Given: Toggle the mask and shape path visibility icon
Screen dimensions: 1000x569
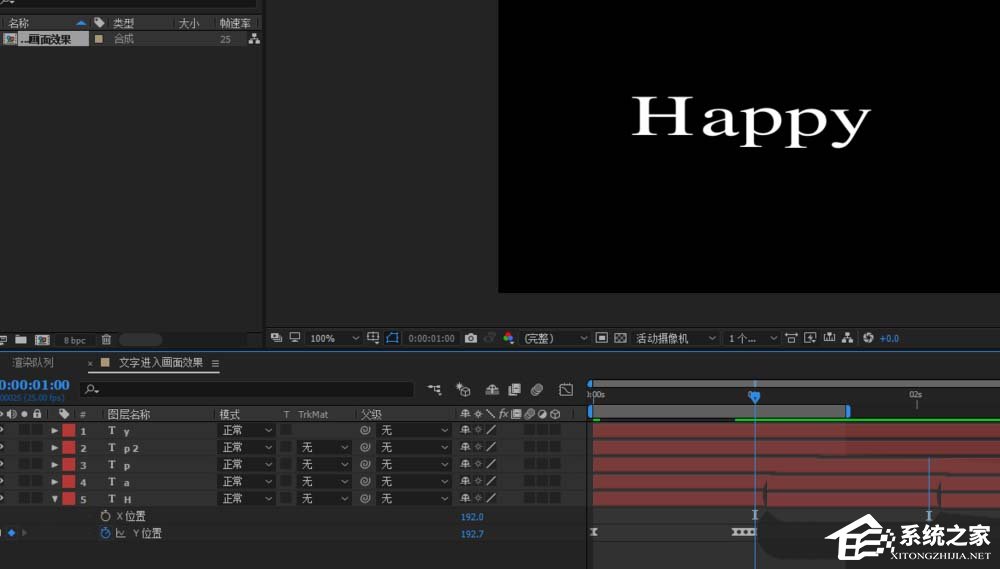Looking at the screenshot, I should click(x=392, y=339).
